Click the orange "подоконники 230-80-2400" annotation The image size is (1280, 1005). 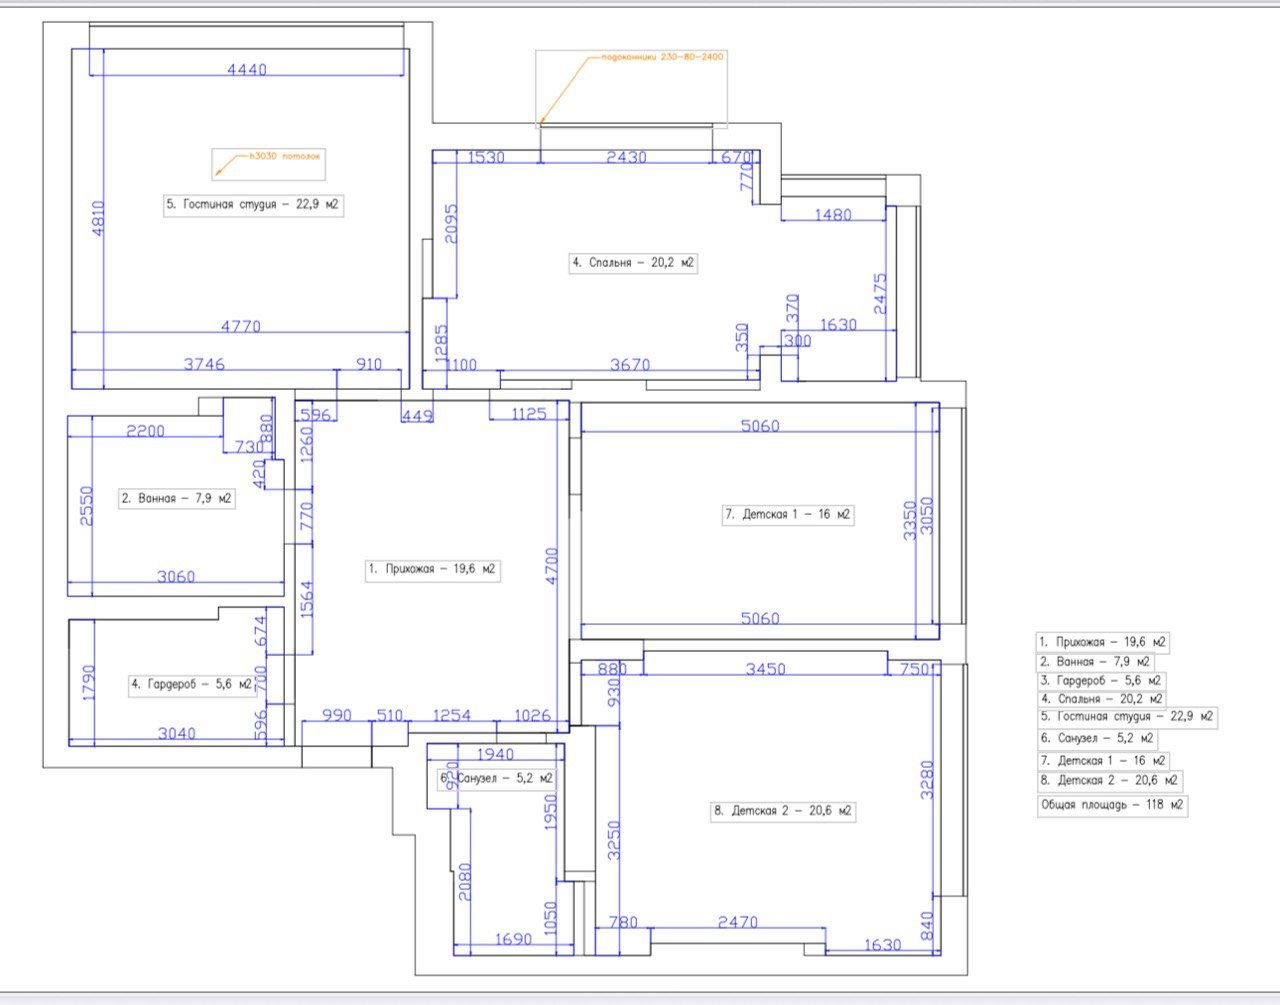tap(661, 57)
